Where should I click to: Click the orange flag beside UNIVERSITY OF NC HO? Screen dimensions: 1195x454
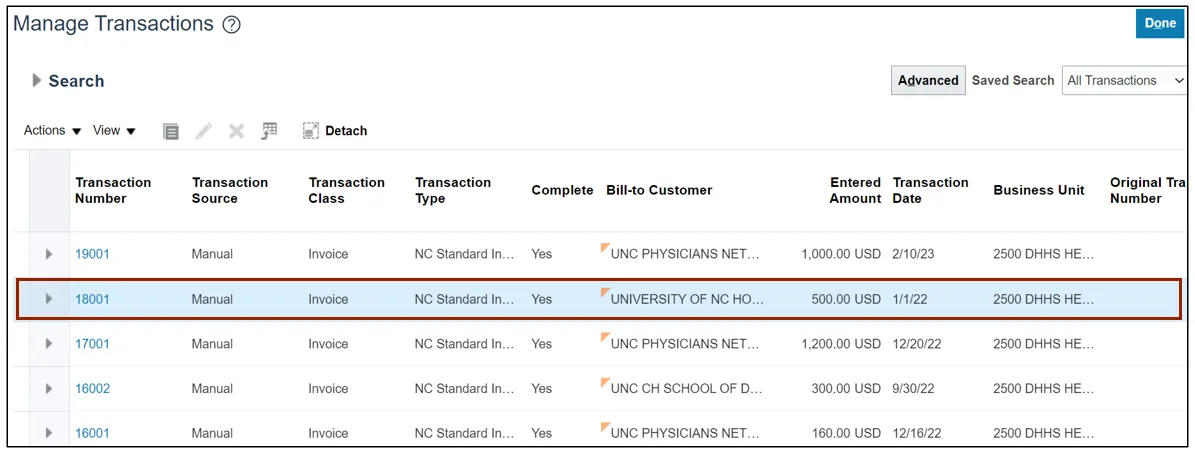click(x=605, y=293)
